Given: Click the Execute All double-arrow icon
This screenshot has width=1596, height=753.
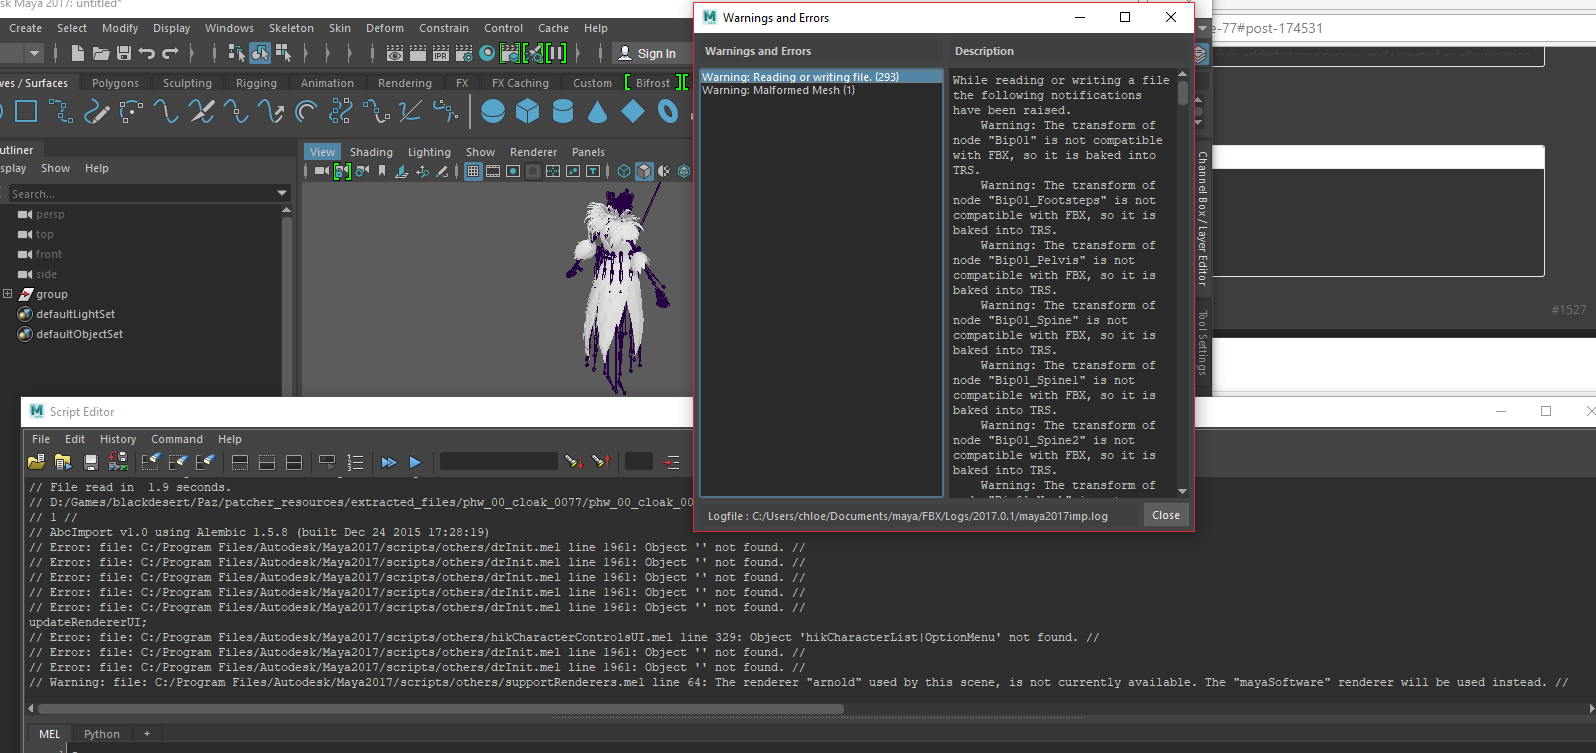Looking at the screenshot, I should (389, 462).
